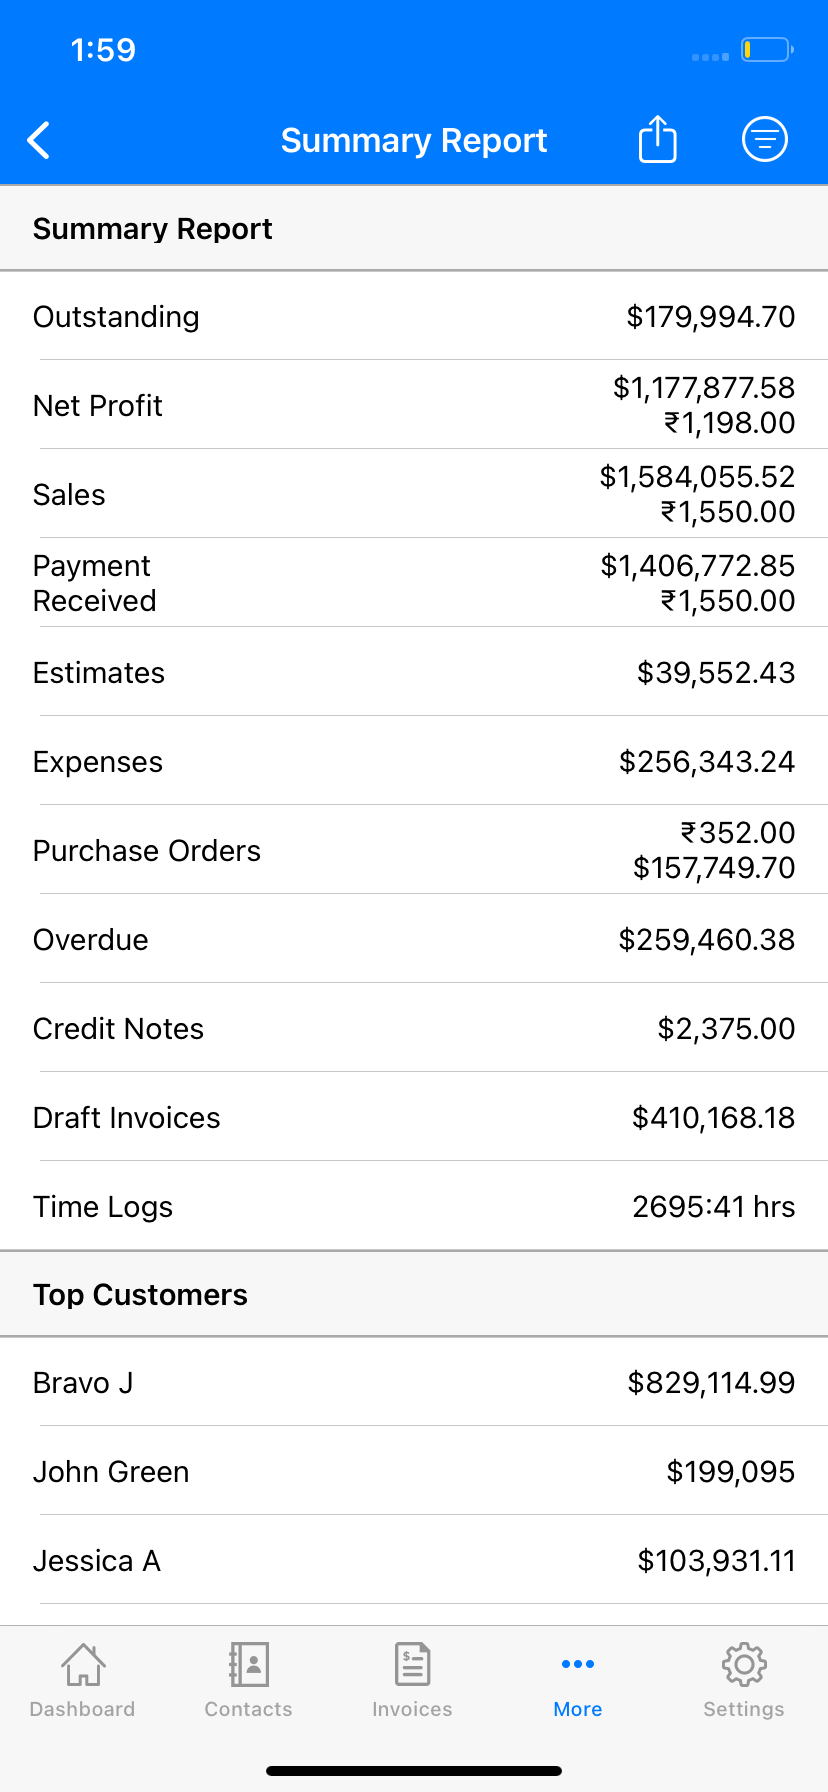Open top customer Bravo J
Image resolution: width=828 pixels, height=1792 pixels.
(x=414, y=1382)
